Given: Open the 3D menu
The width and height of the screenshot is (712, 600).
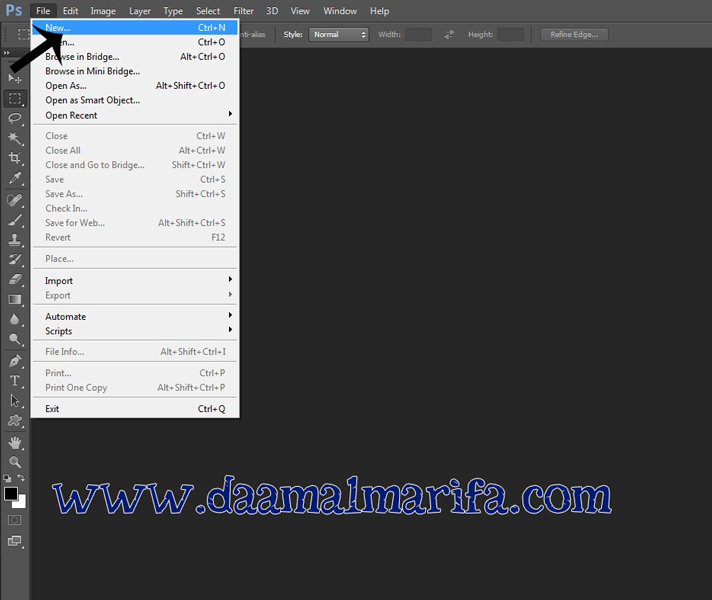Looking at the screenshot, I should pyautogui.click(x=272, y=11).
